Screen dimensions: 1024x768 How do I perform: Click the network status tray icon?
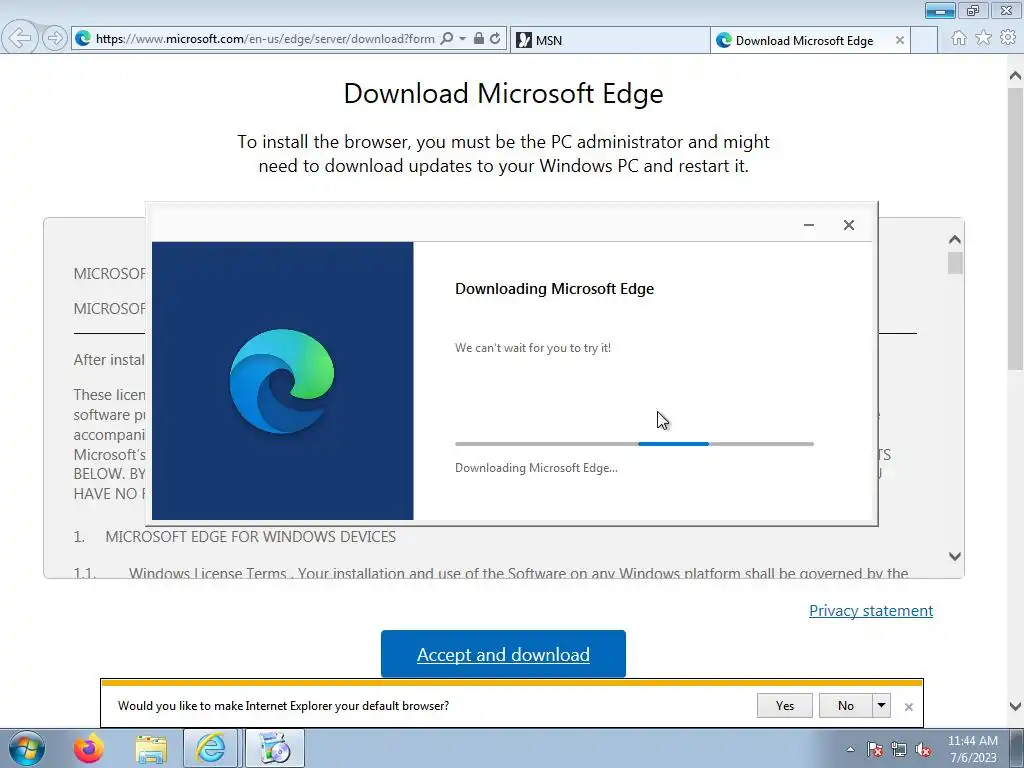tap(899, 750)
